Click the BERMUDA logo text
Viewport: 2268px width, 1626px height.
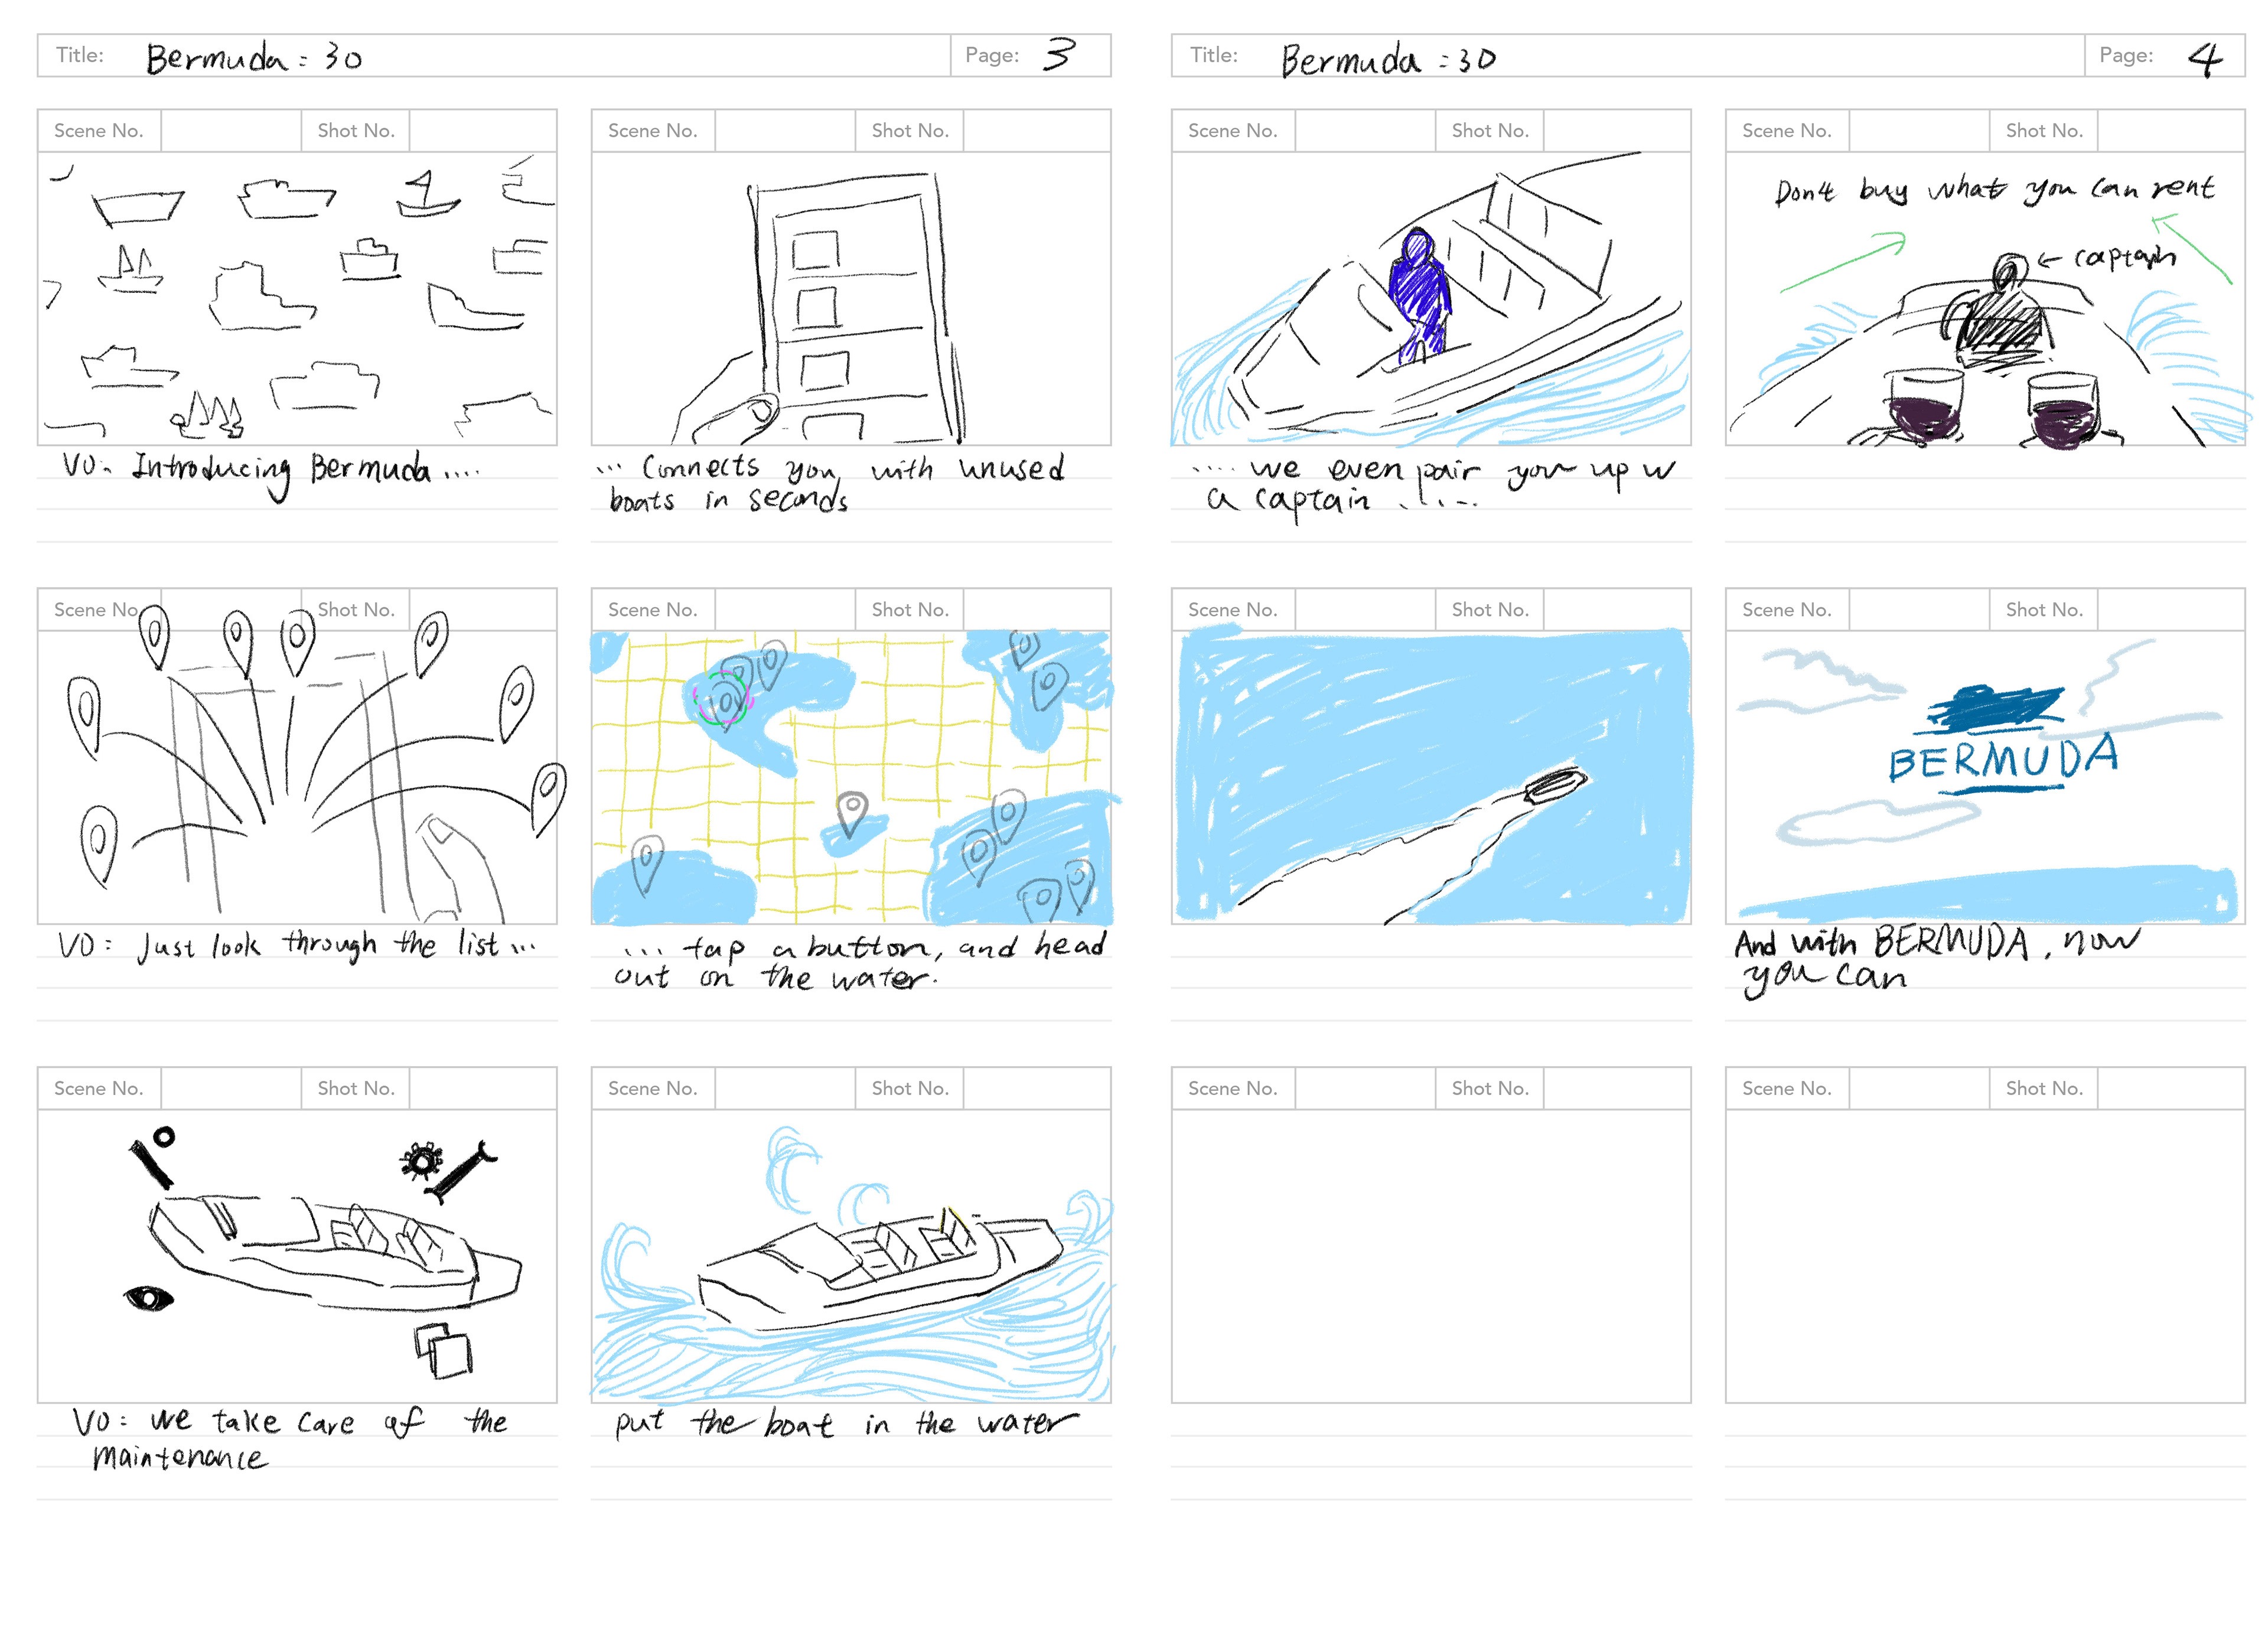point(2003,759)
